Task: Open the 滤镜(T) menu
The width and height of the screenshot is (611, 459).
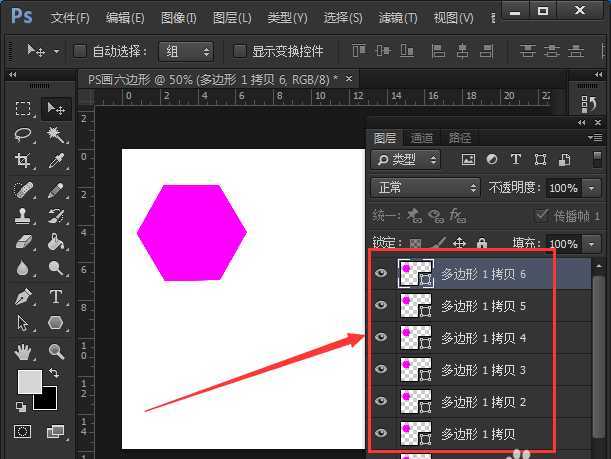Action: point(397,18)
